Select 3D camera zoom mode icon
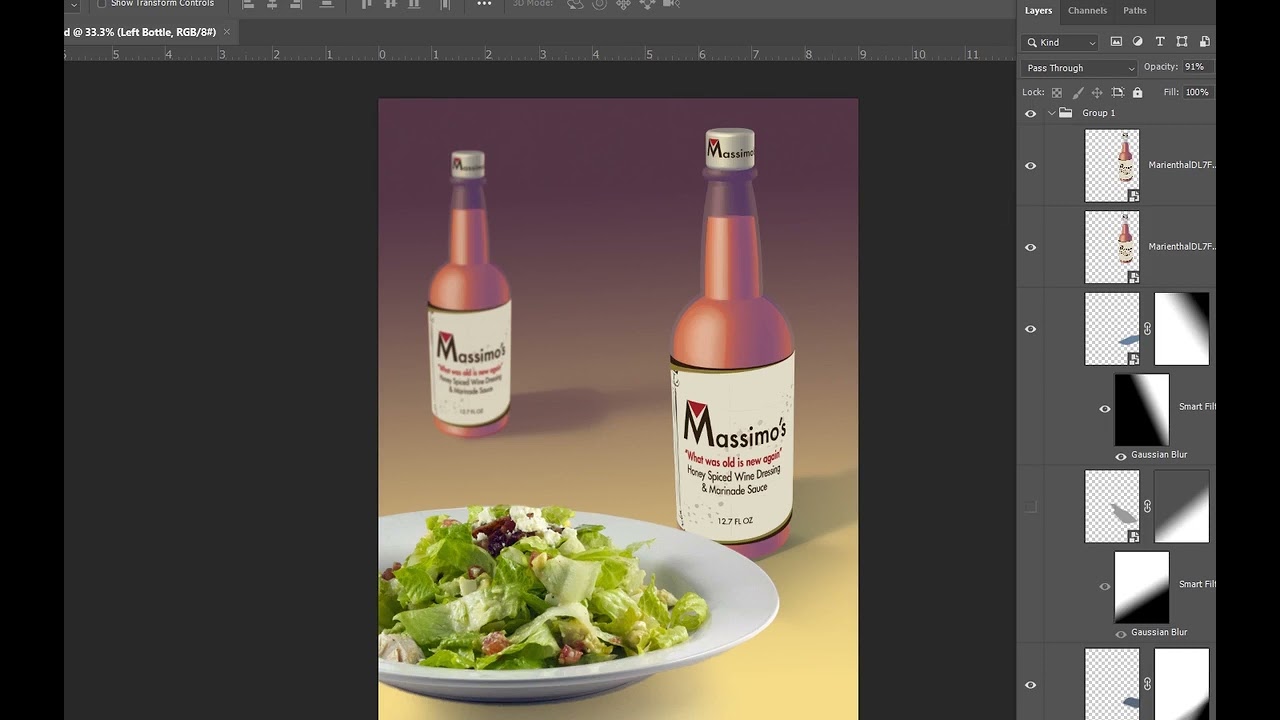The width and height of the screenshot is (1280, 720). (671, 4)
